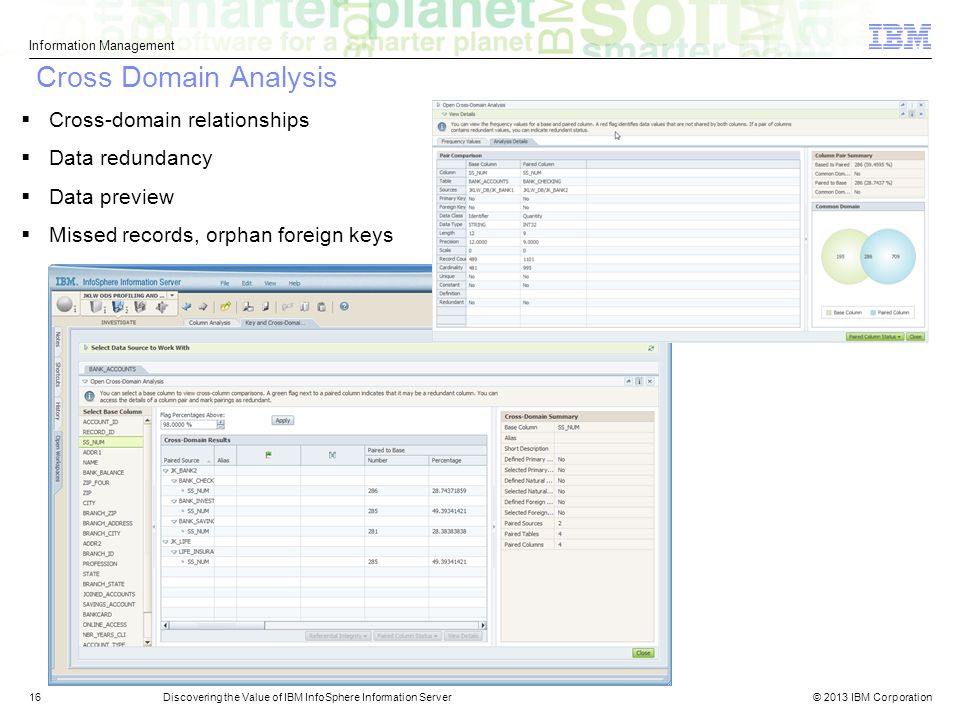960x720 pixels.
Task: Click the Paired Column legend swatch
Action: coord(873,313)
